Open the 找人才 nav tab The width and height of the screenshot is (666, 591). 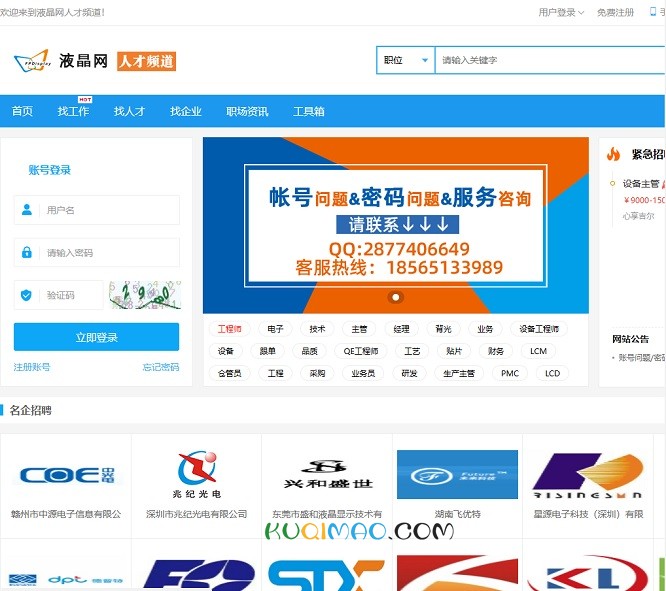point(130,111)
